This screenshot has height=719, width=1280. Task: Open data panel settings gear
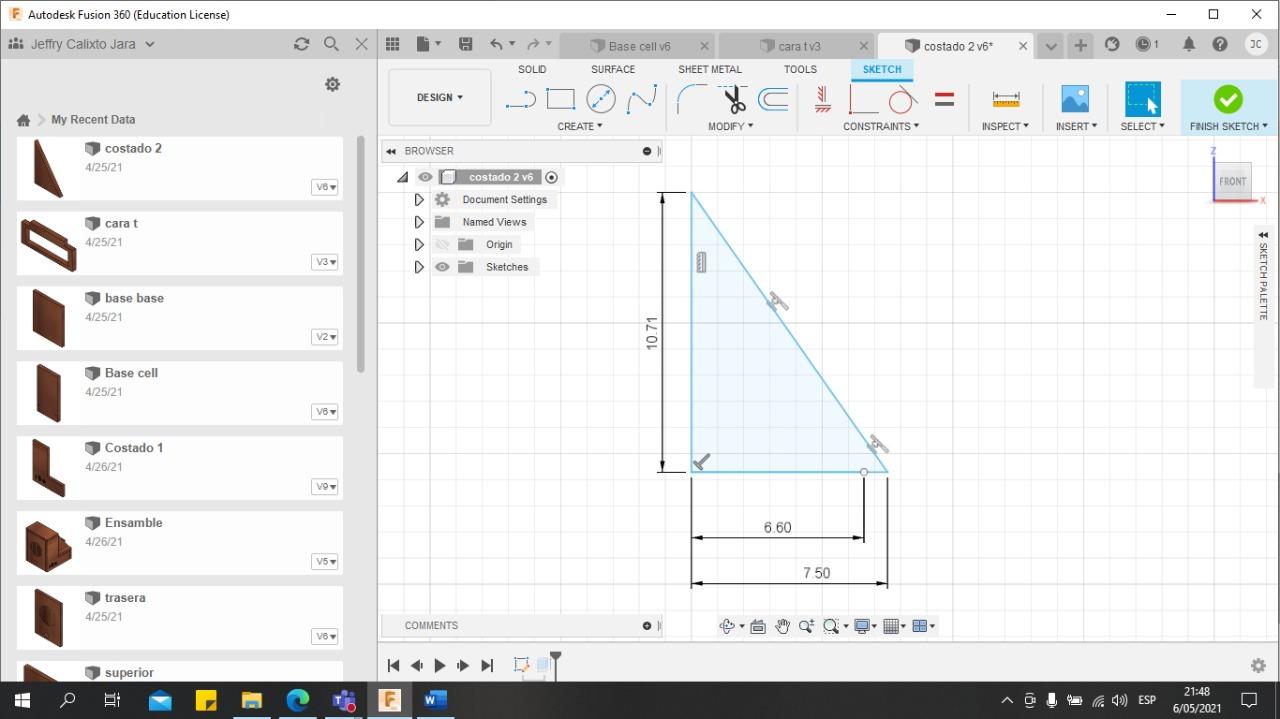(x=333, y=85)
